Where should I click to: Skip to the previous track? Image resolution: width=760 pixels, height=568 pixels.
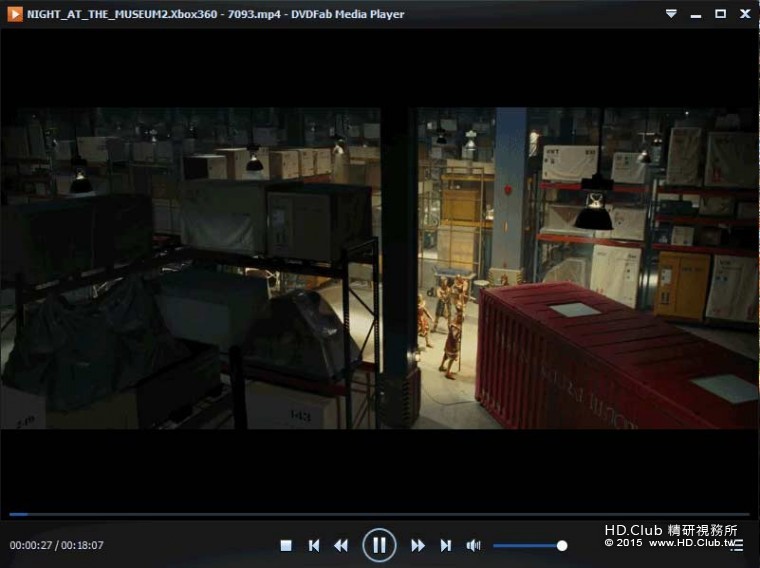[x=314, y=546]
